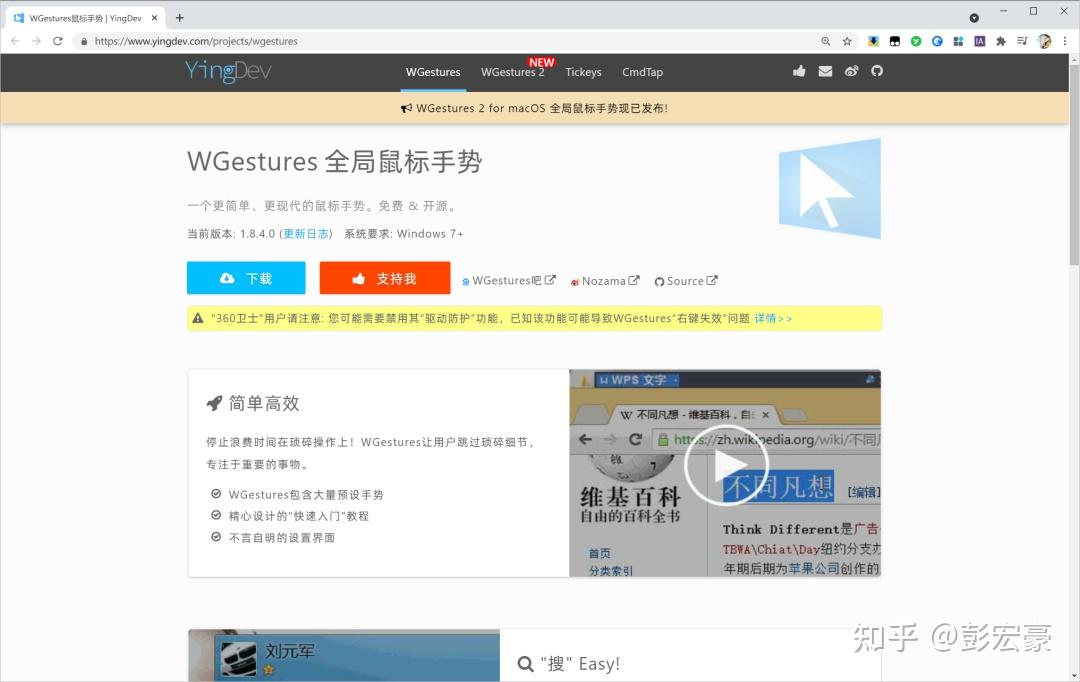This screenshot has height=682, width=1080.
Task: Switch to the WGestures 2 tab
Action: 513,71
